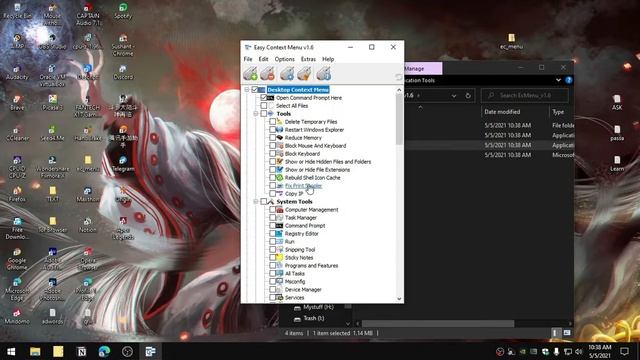Check the Copy IP checkbox
Viewport: 640px width, 360px height.
tap(272, 193)
